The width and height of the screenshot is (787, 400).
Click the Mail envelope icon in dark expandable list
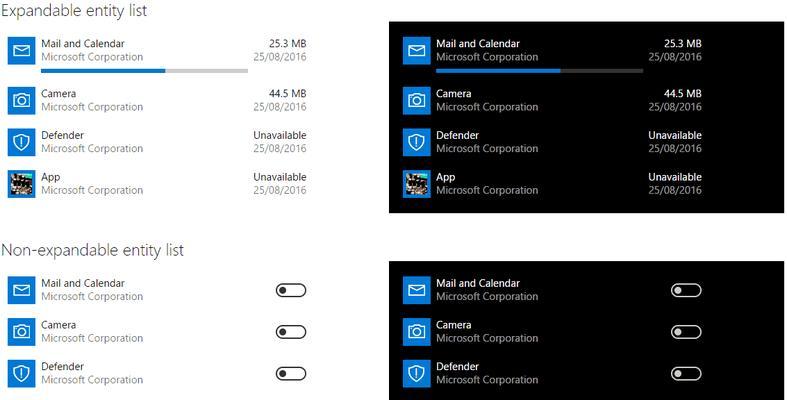(x=417, y=51)
